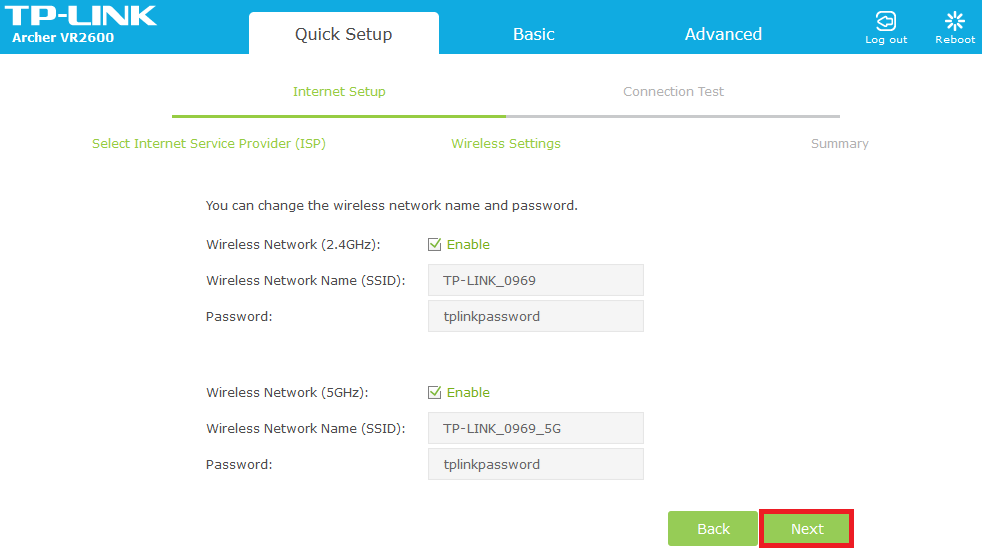
Task: Toggle the 2.4GHz wireless network Enable checkbox
Action: (x=435, y=244)
